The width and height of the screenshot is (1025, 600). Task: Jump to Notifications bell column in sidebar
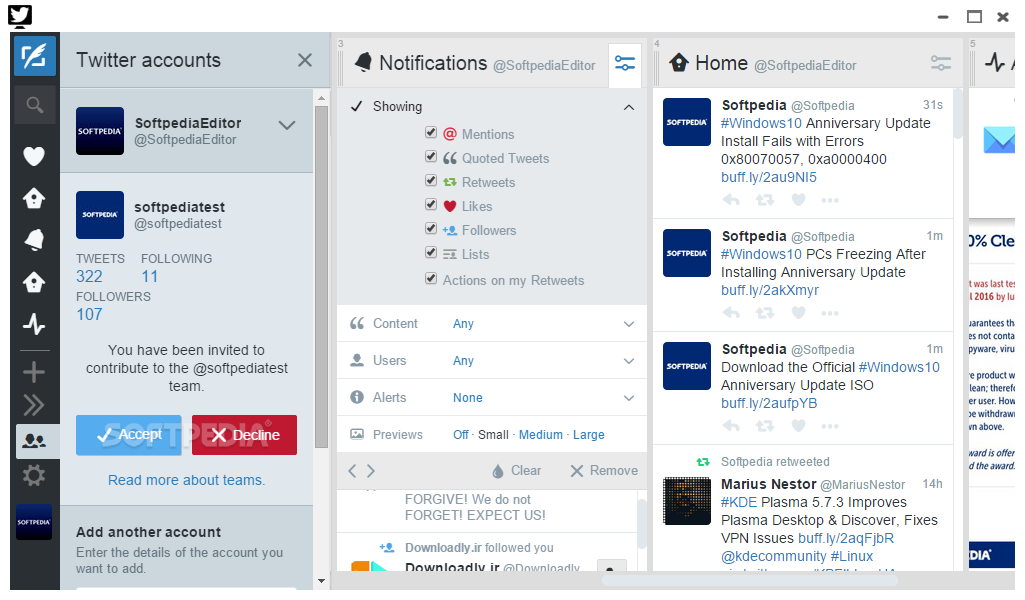(x=34, y=240)
